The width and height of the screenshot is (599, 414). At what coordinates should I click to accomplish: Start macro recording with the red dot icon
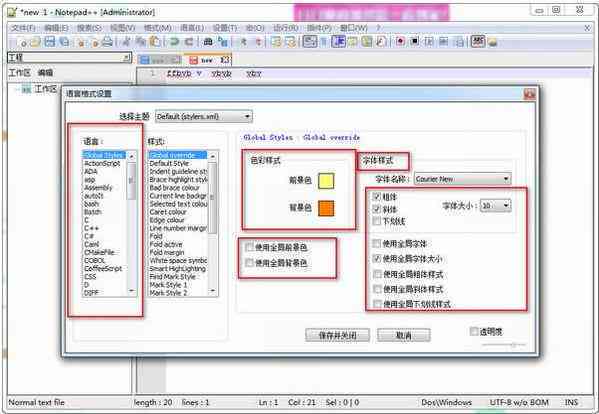click(400, 41)
